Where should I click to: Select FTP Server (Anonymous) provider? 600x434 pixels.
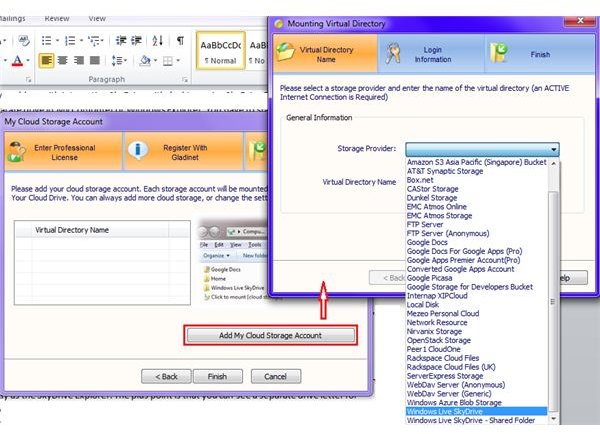coord(476,233)
